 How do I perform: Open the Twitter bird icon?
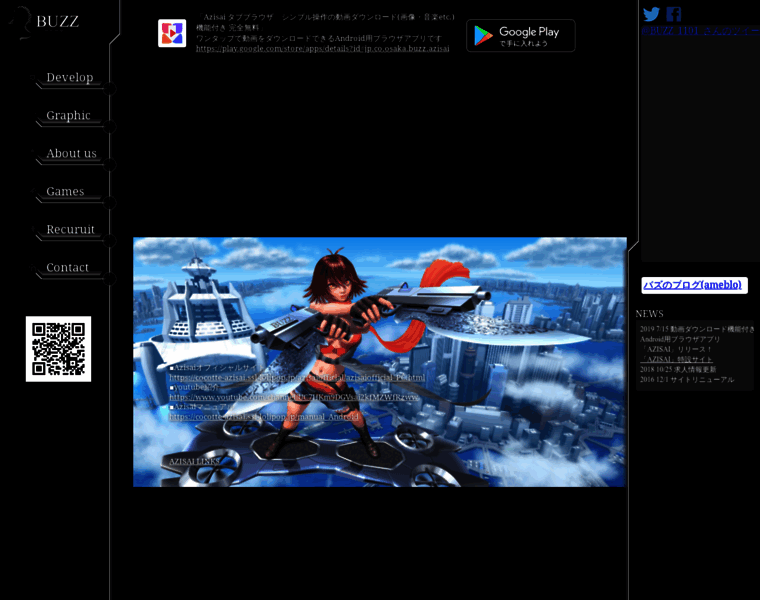coord(651,14)
